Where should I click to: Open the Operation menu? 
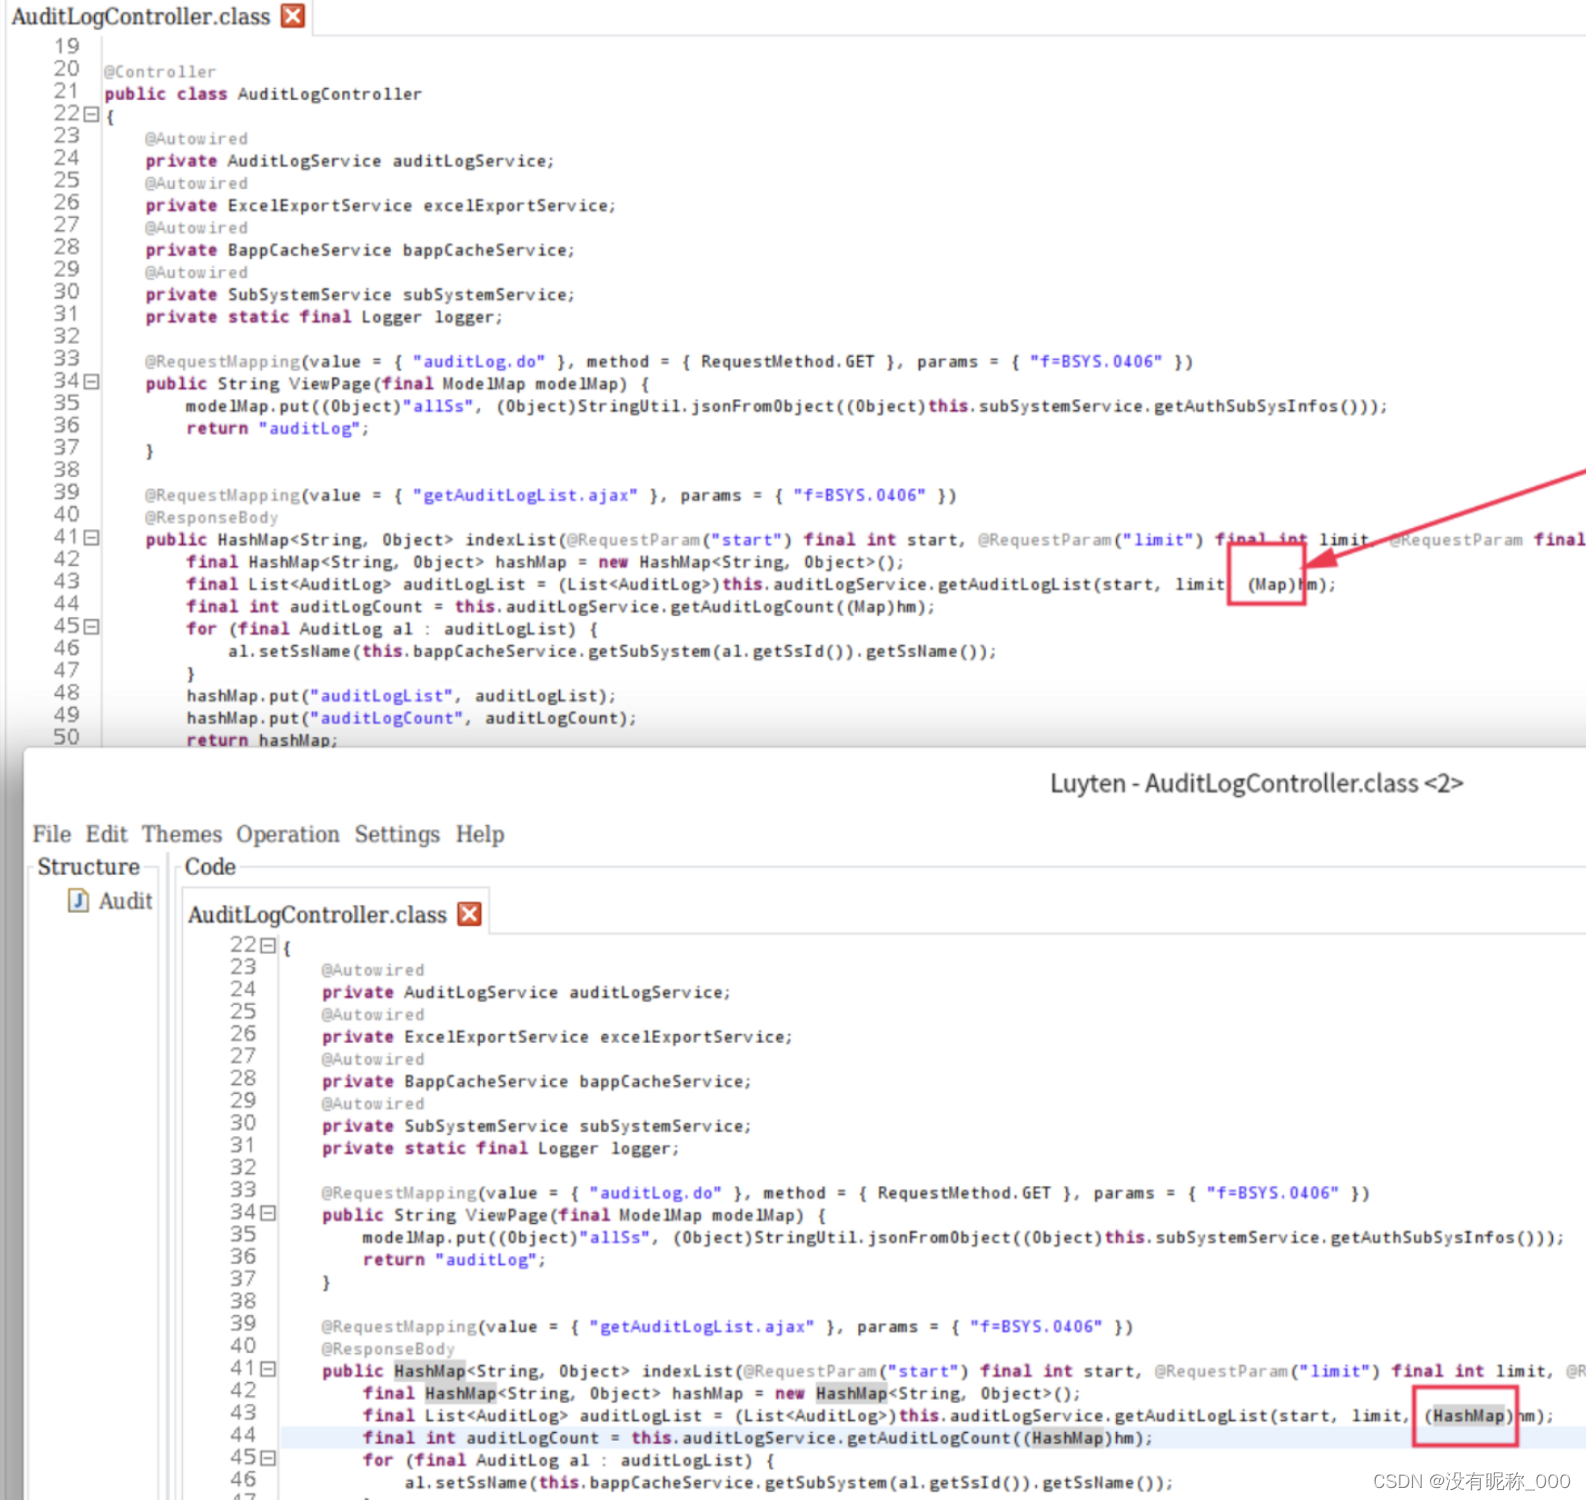coord(288,834)
